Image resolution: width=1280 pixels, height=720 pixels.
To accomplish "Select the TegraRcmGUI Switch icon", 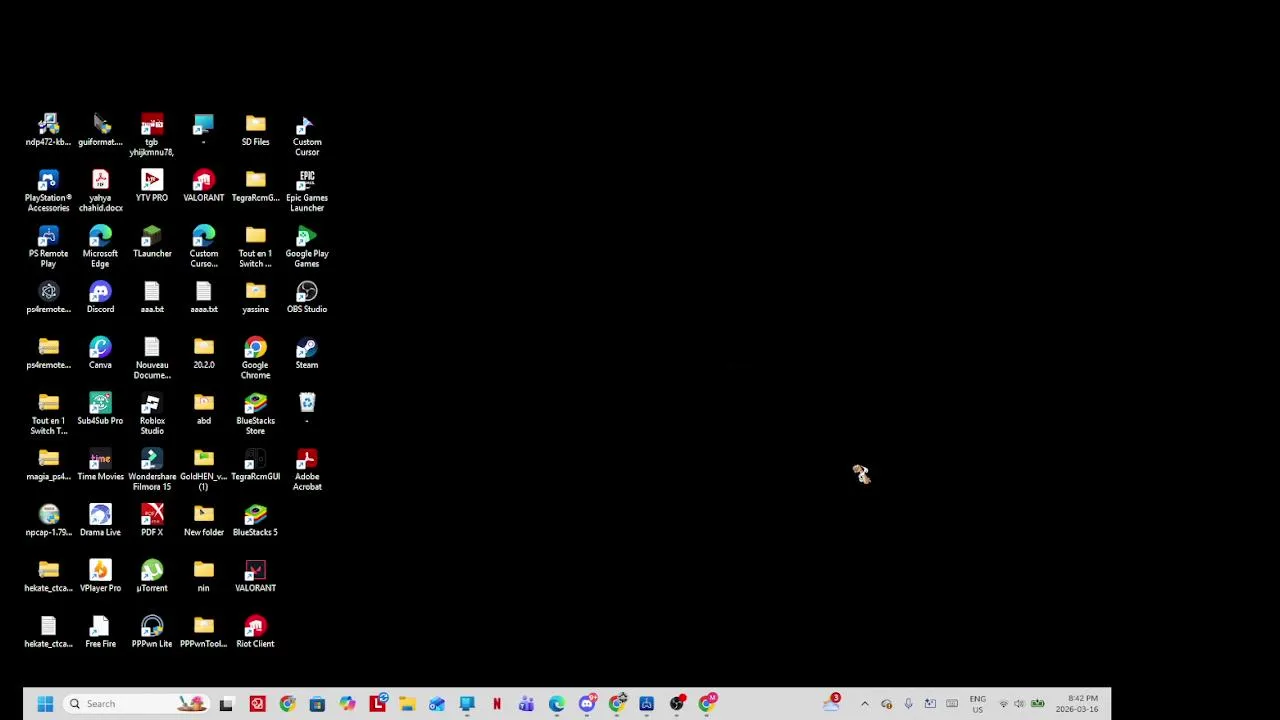I will pos(255,464).
